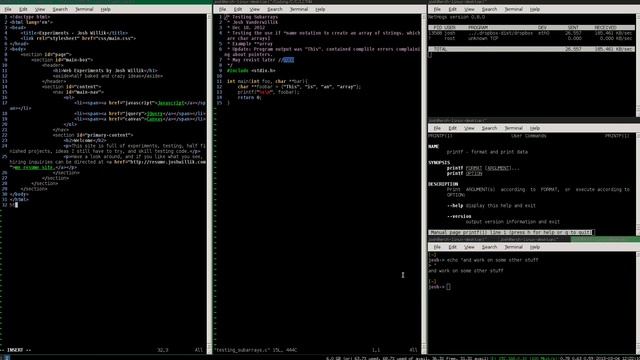Open Terminal menu in the printf manual terminal
Viewport: 640px width, 360px height.
pos(513,128)
